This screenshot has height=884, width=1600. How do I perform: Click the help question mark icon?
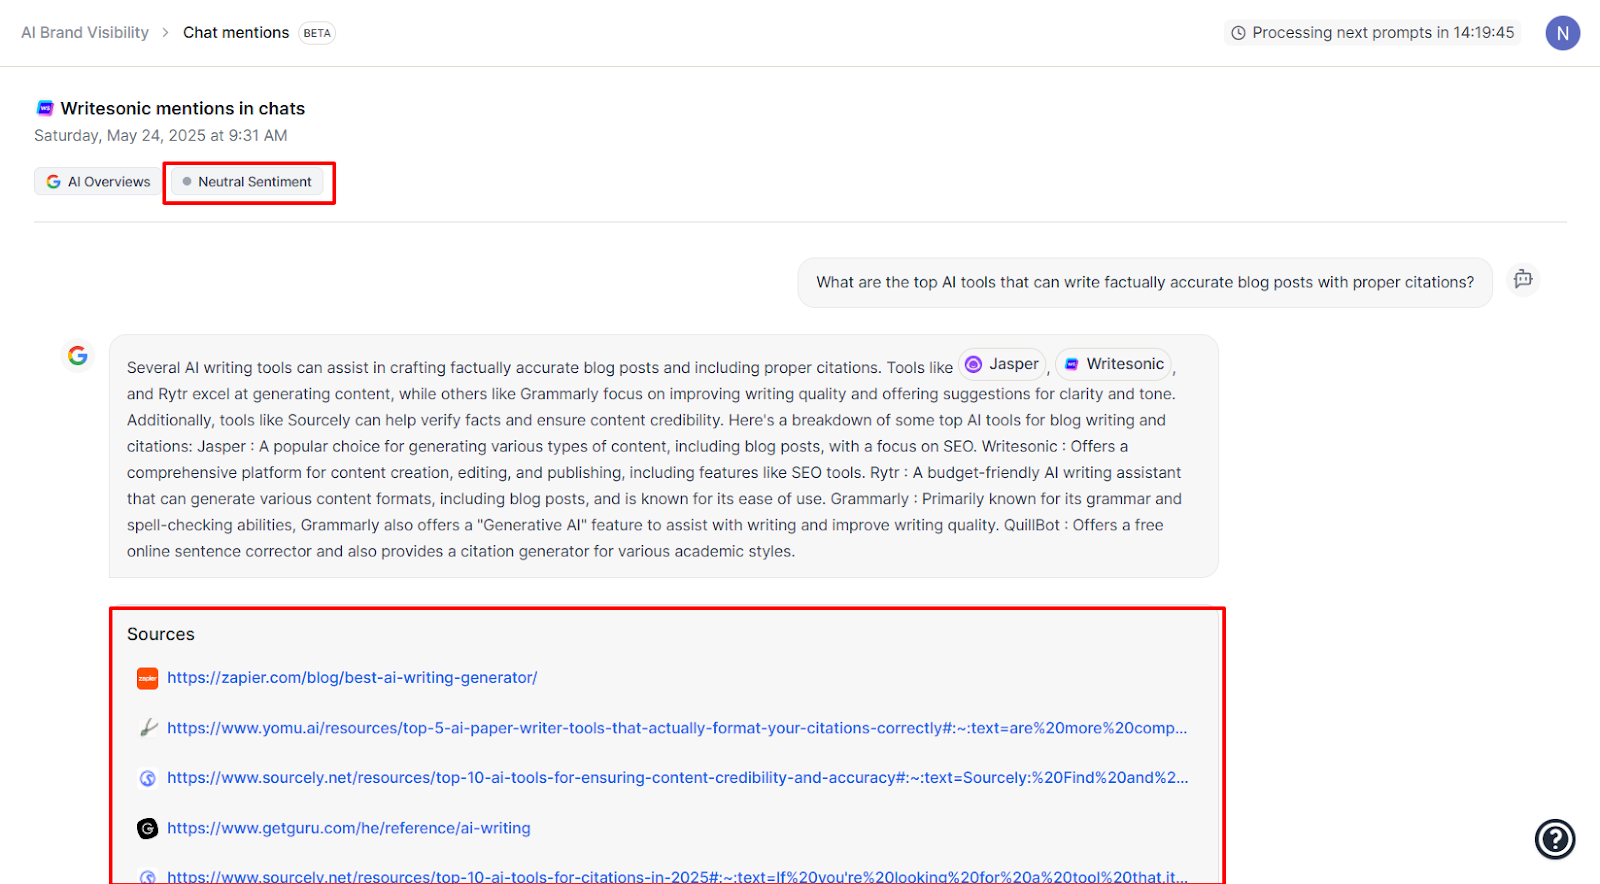coord(1555,839)
